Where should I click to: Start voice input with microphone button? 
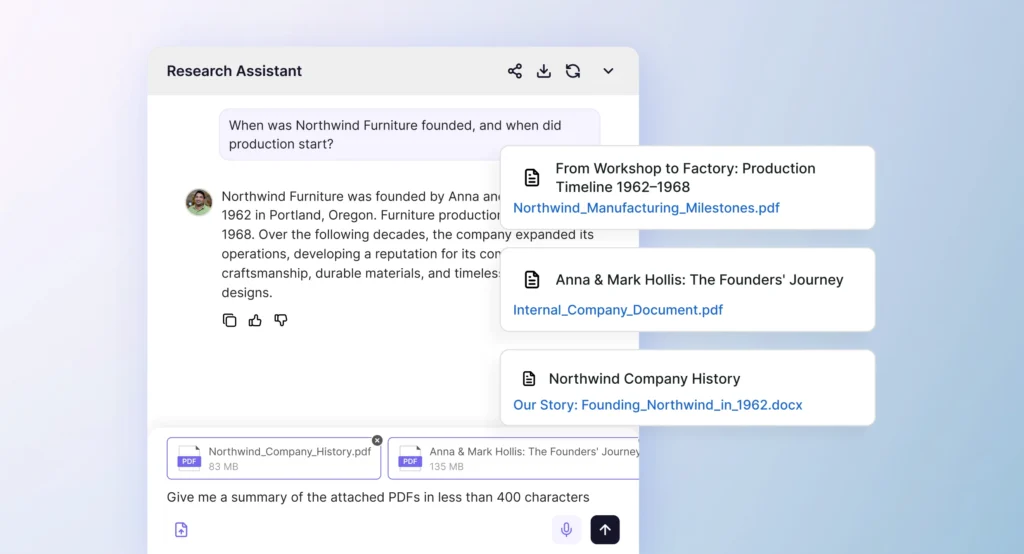click(x=566, y=530)
